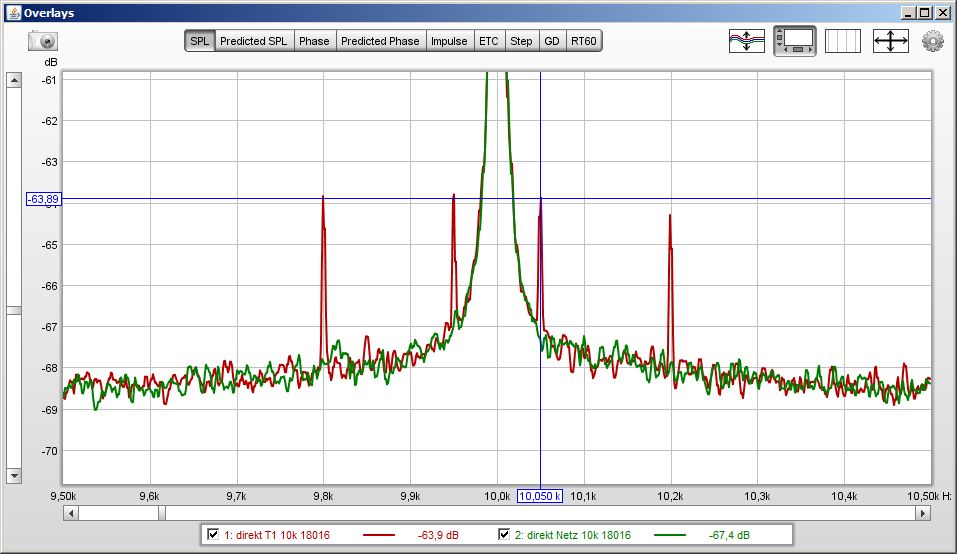Fit data to window with arrows icon

tap(890, 41)
